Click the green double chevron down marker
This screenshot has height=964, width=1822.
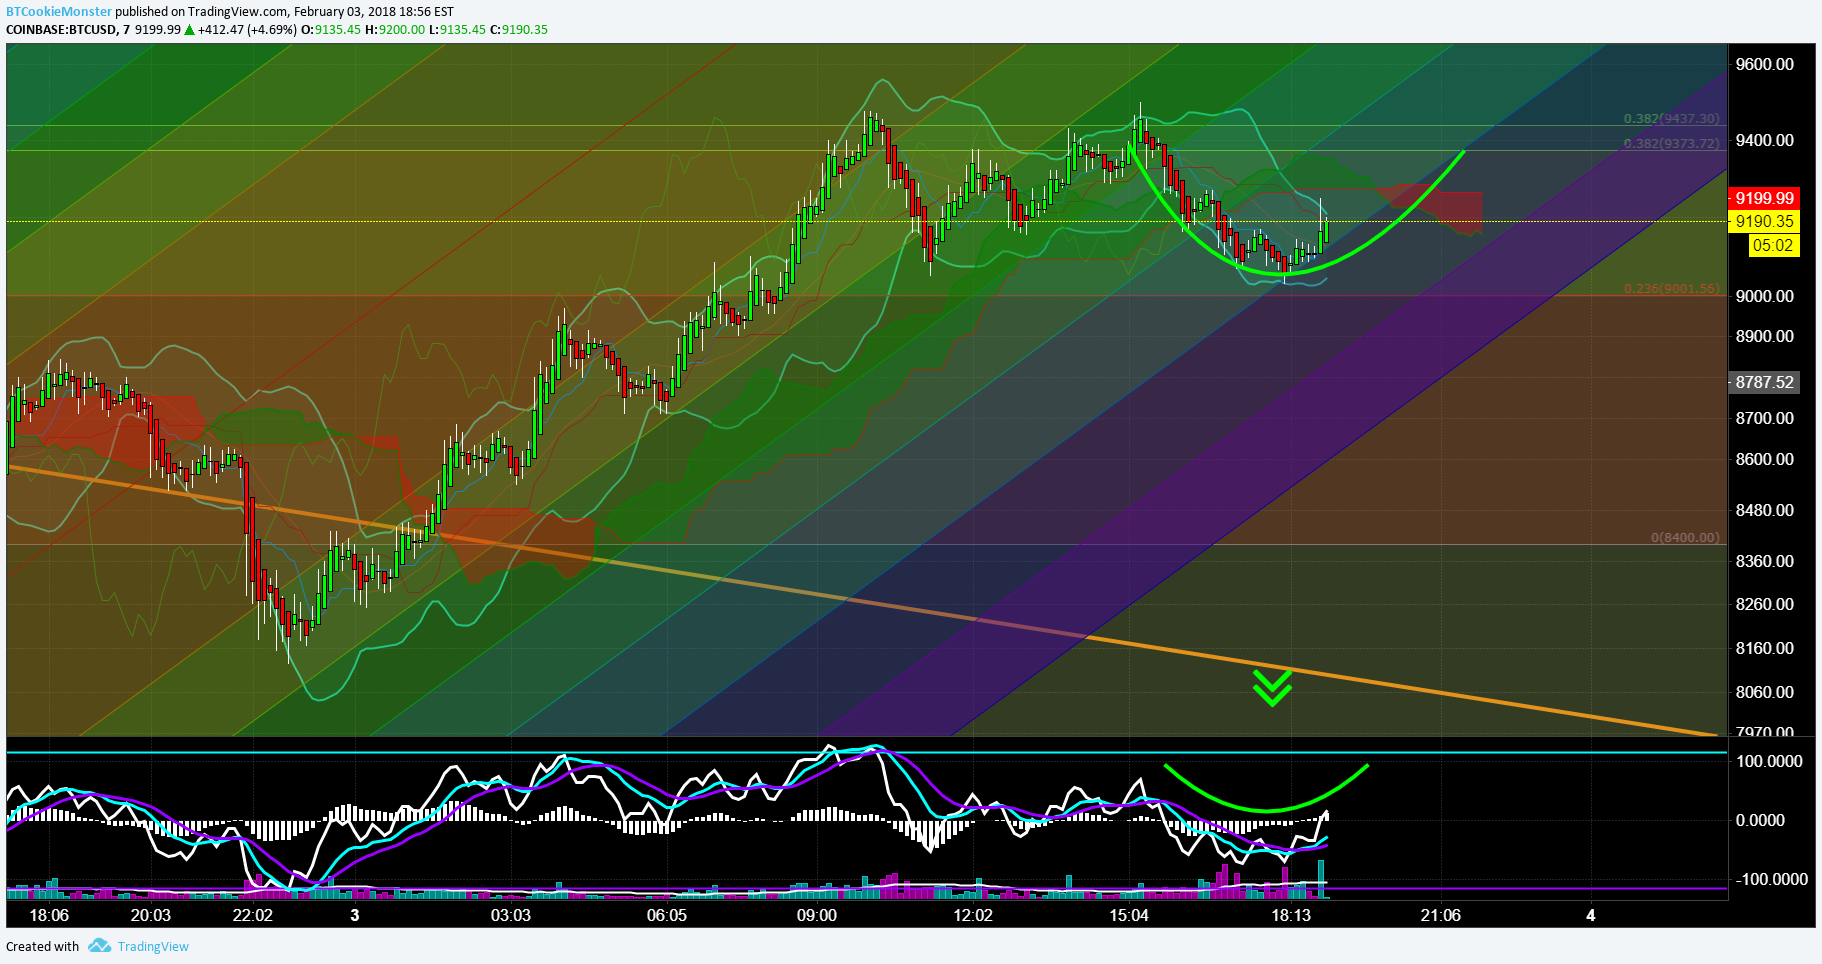[x=1272, y=688]
